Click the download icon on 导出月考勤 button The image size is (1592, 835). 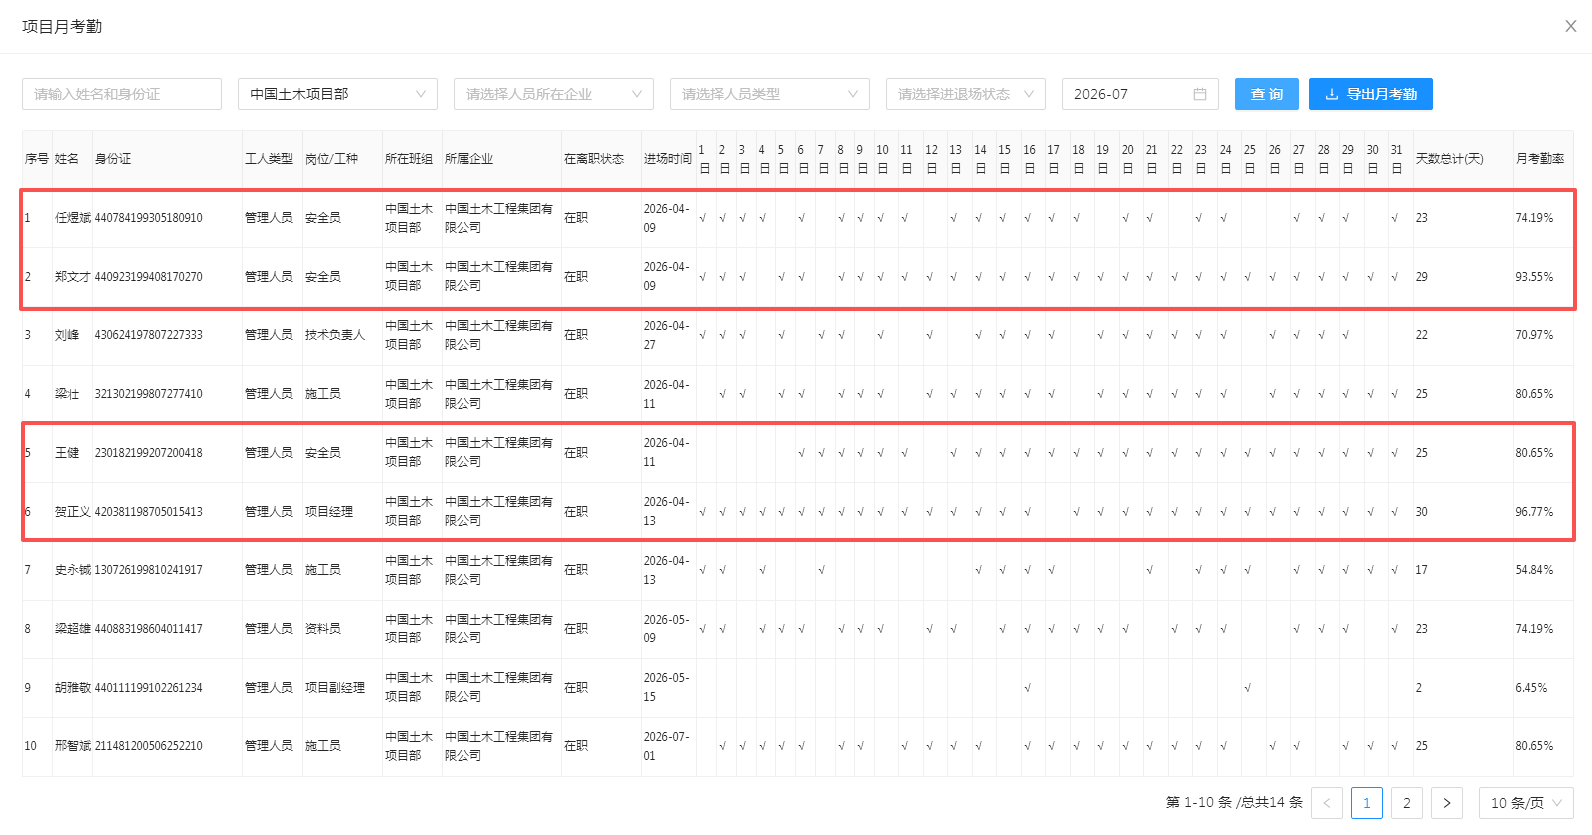[x=1332, y=94]
